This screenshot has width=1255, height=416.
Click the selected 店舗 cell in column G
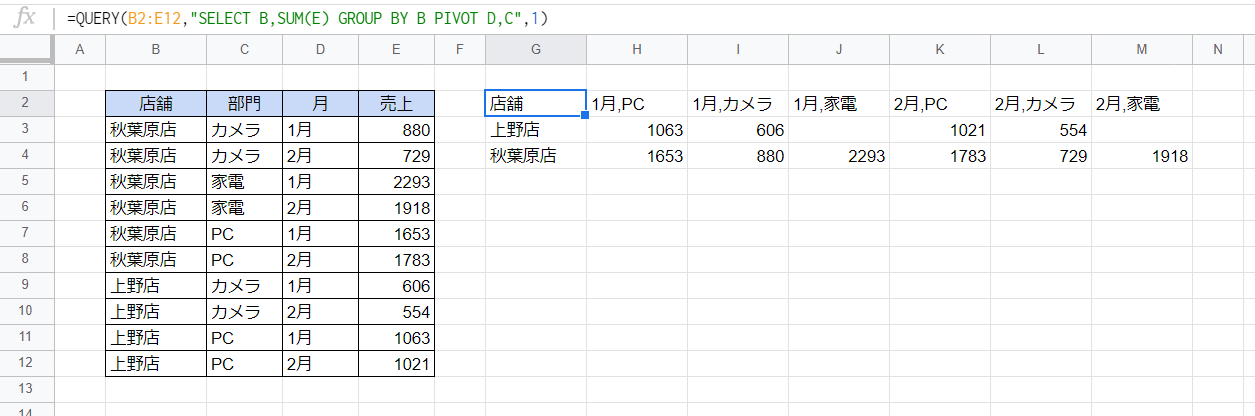point(536,103)
